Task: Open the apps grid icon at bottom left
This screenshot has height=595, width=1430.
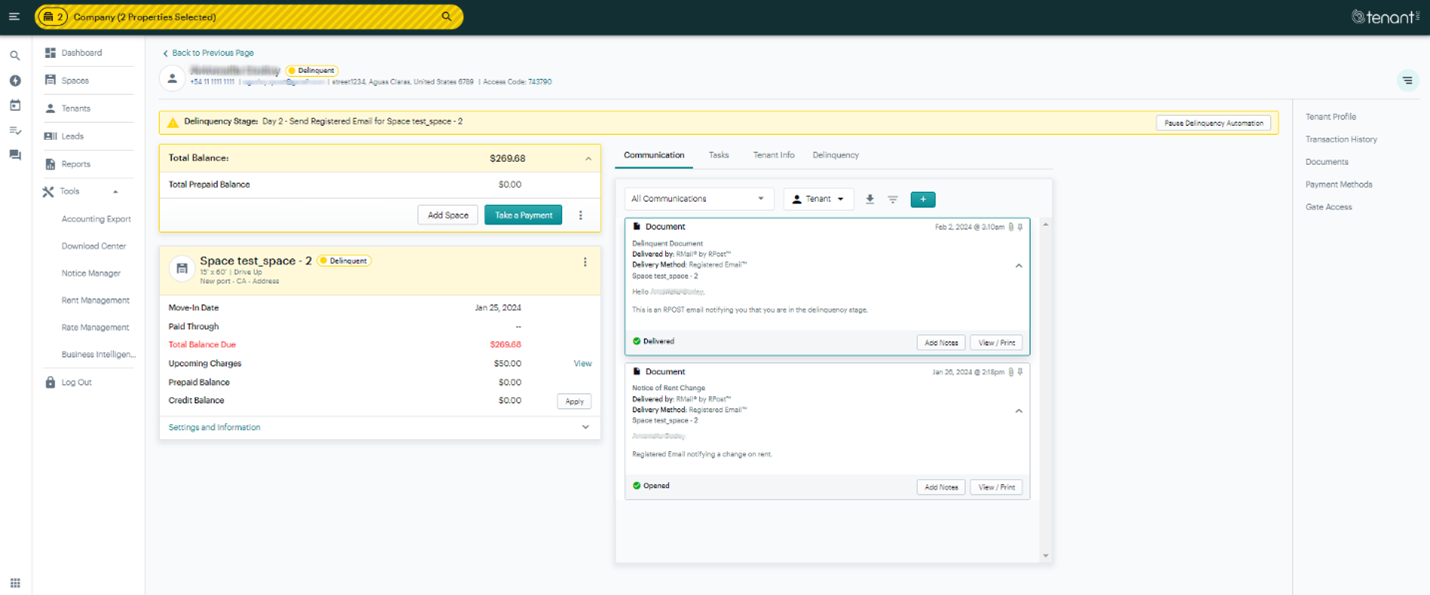Action: click(x=15, y=583)
